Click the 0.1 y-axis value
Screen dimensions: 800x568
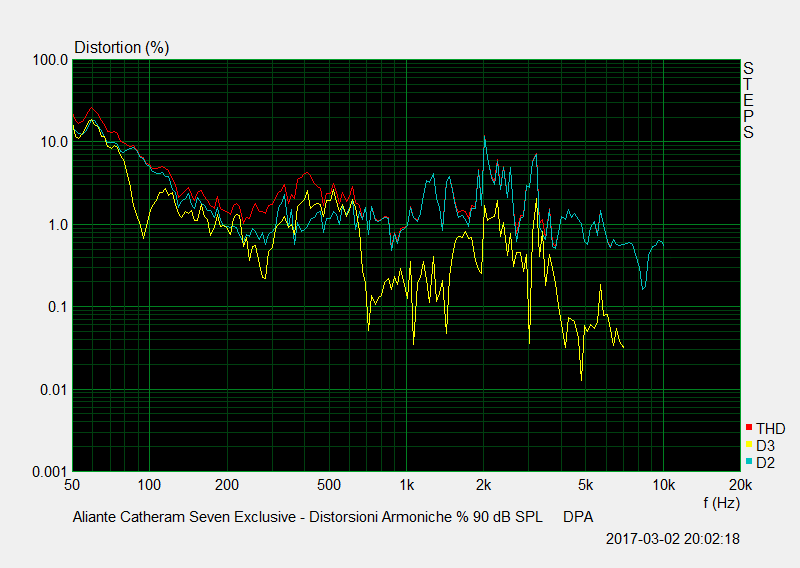[x=58, y=307]
